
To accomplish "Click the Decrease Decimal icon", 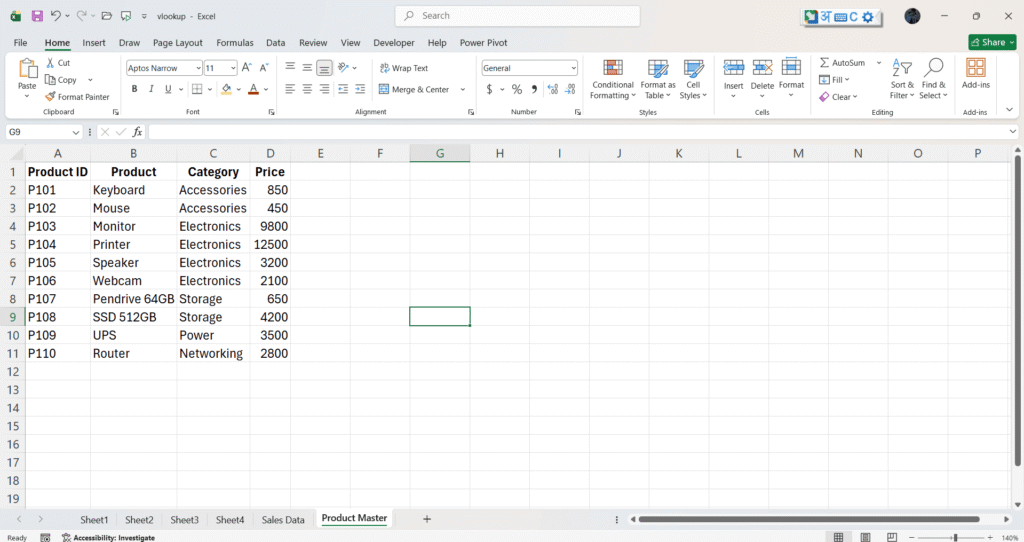I will pyautogui.click(x=570, y=89).
